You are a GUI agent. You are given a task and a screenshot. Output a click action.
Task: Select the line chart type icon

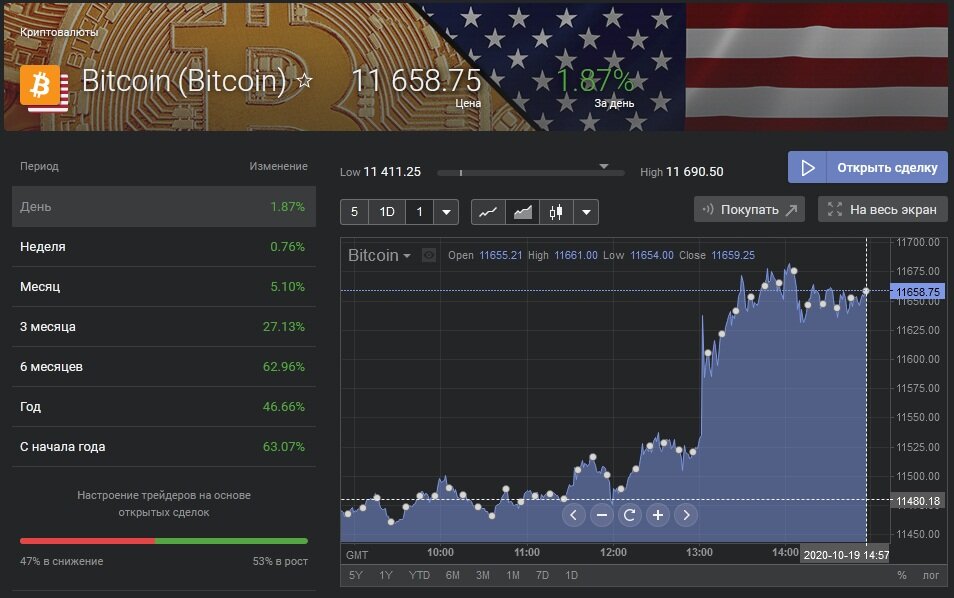[x=487, y=212]
